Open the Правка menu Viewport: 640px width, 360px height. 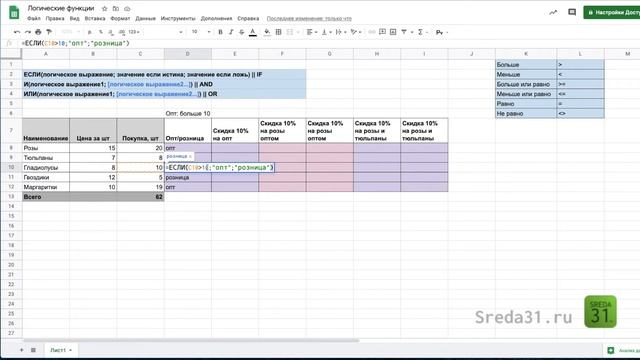point(55,18)
